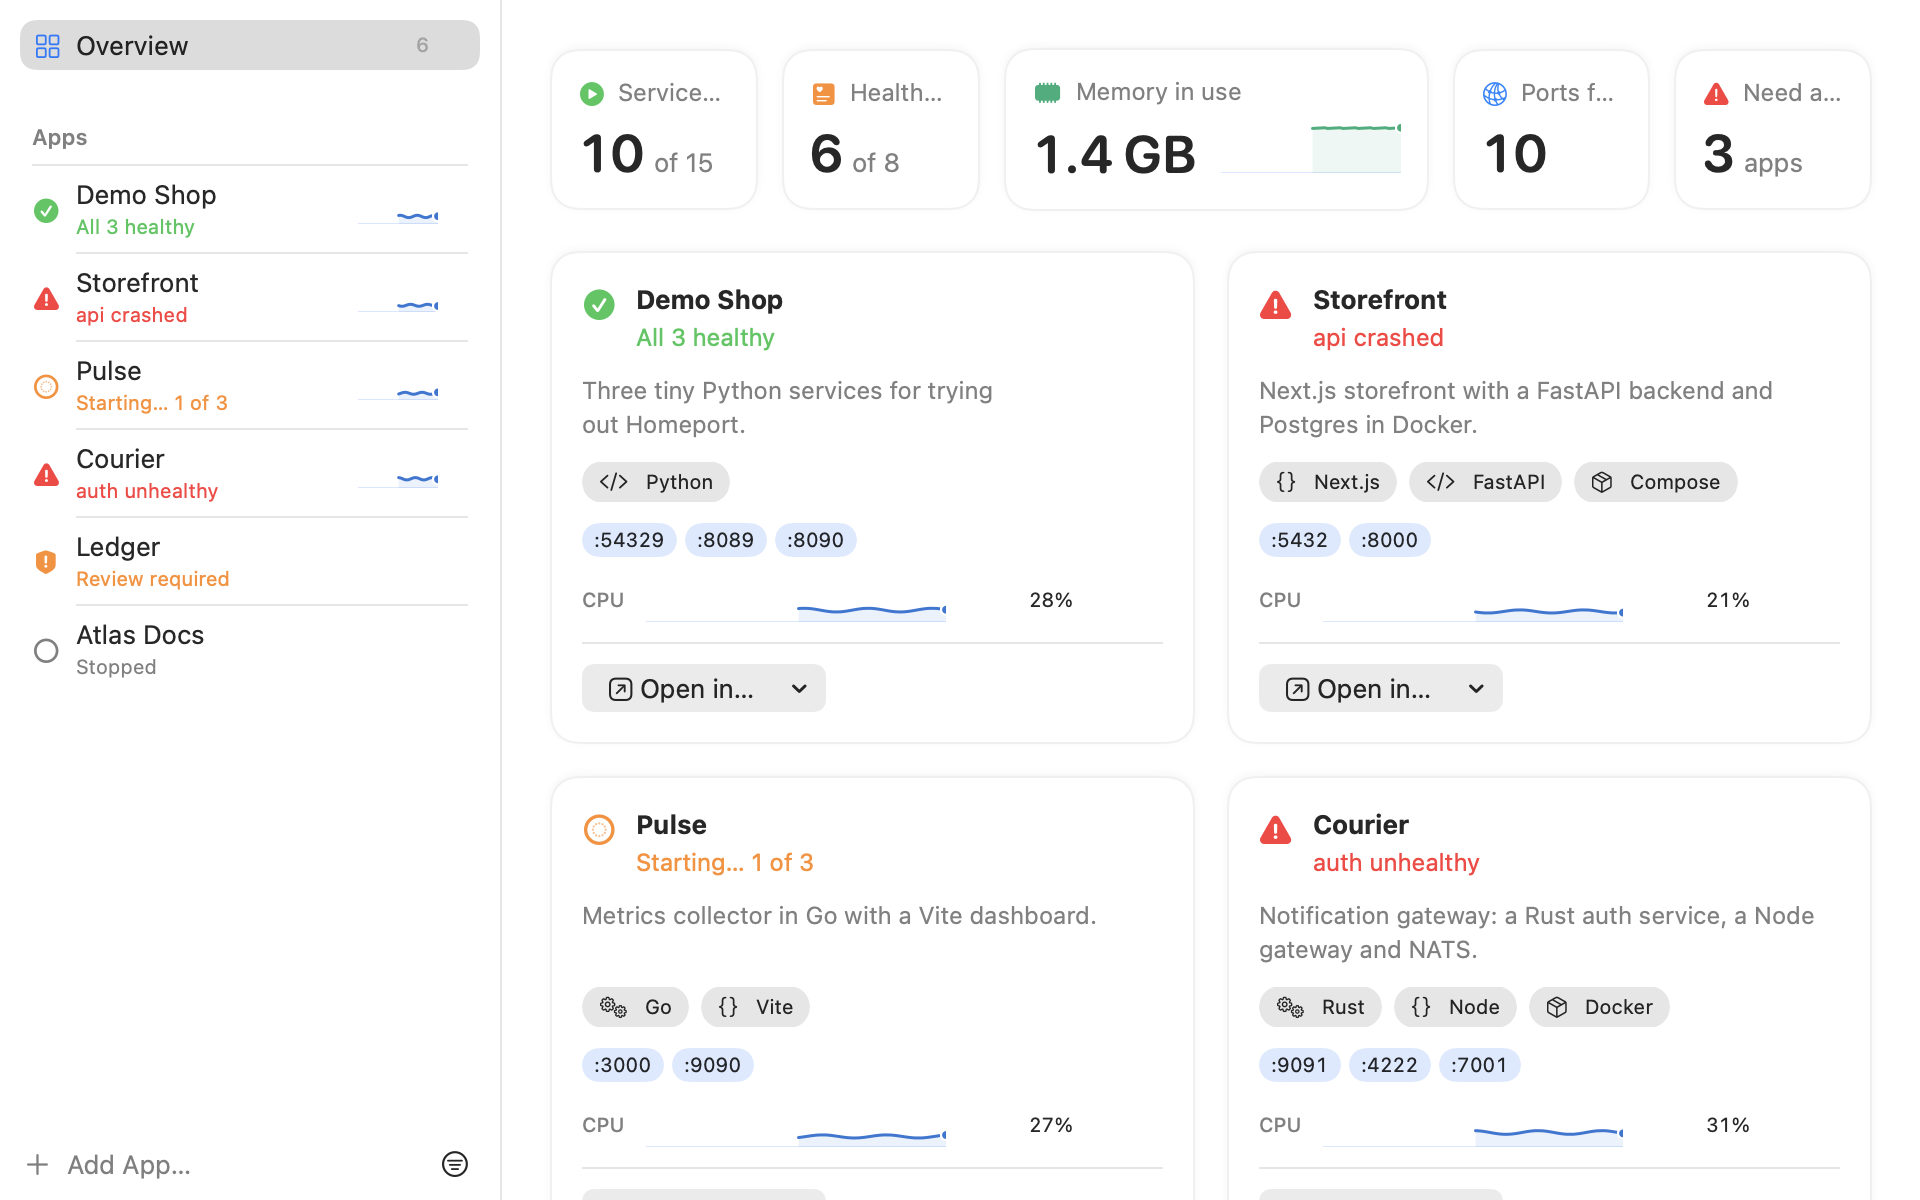This screenshot has height=1200, width=1920.
Task: Click the green check icon on the Demo Shop card
Action: (x=599, y=305)
